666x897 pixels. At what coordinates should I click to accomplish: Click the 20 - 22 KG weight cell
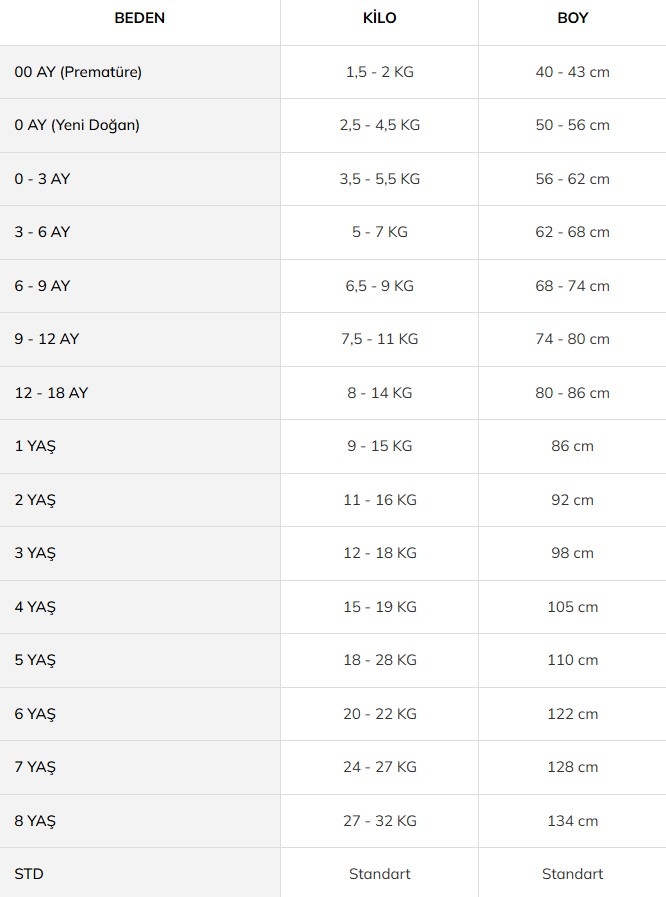tap(379, 714)
